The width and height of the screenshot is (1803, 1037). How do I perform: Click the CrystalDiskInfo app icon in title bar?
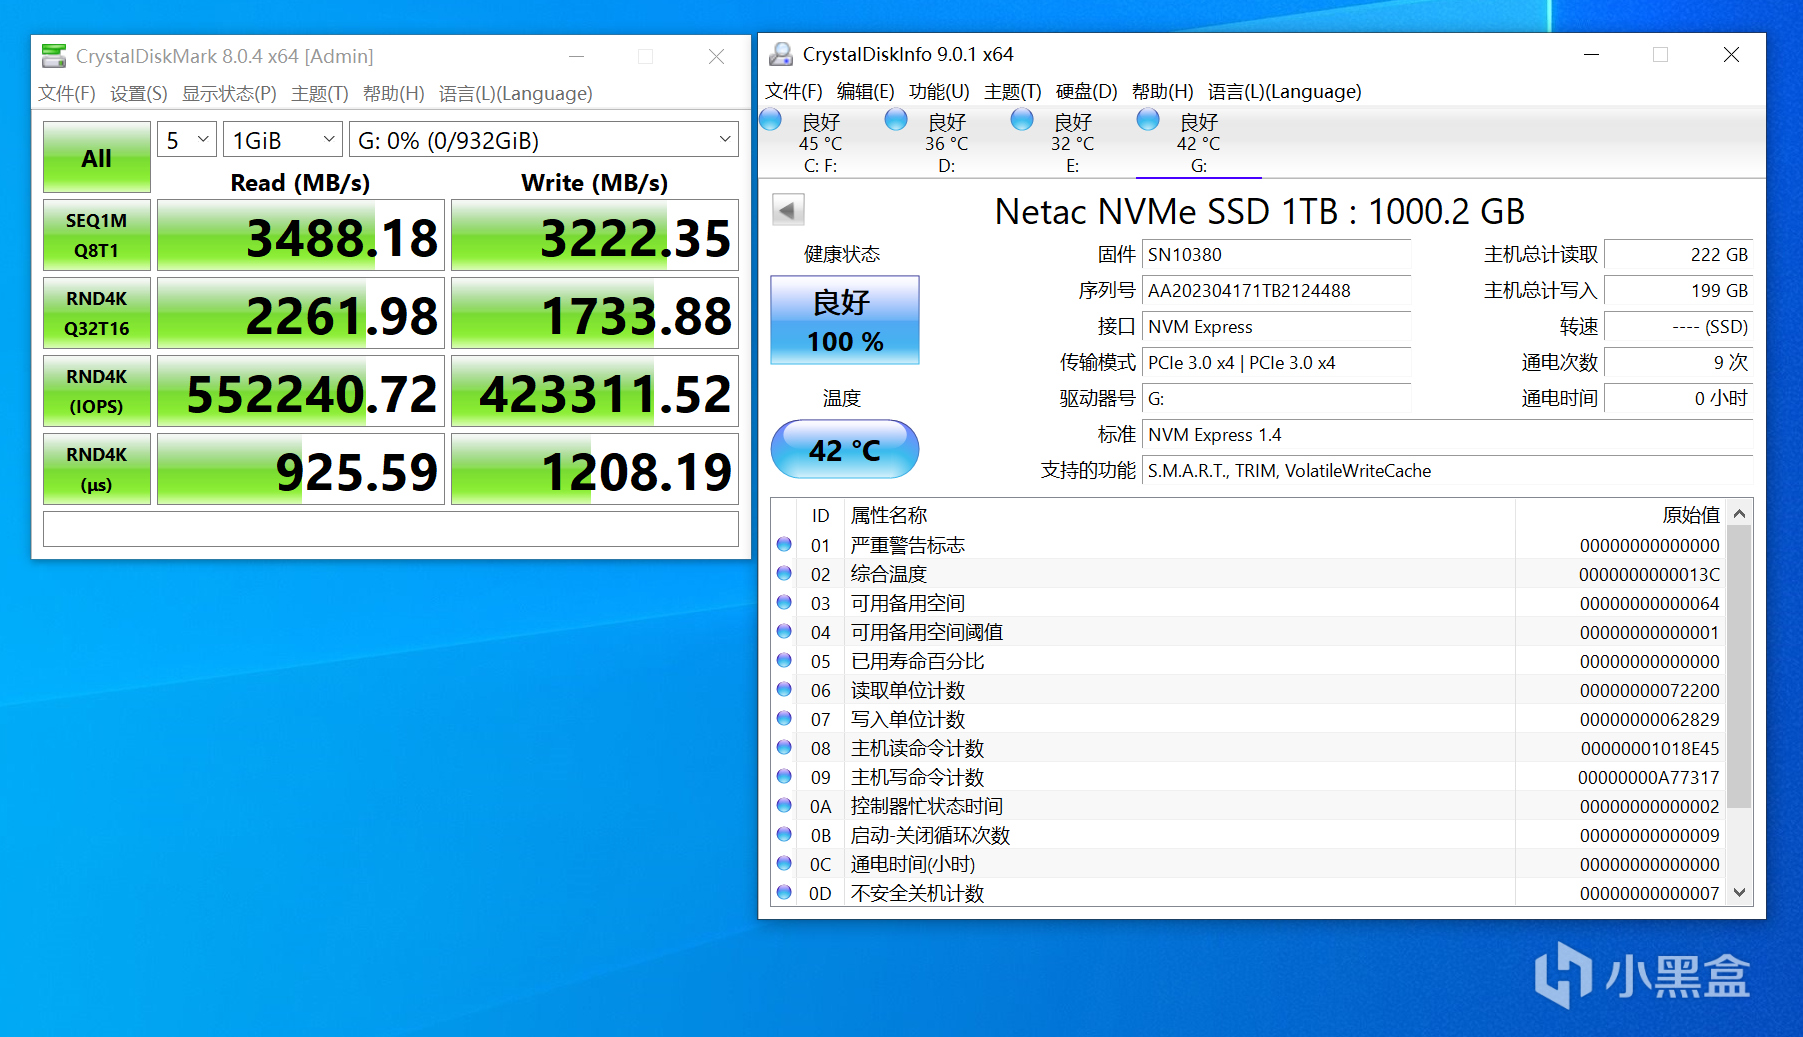781,54
